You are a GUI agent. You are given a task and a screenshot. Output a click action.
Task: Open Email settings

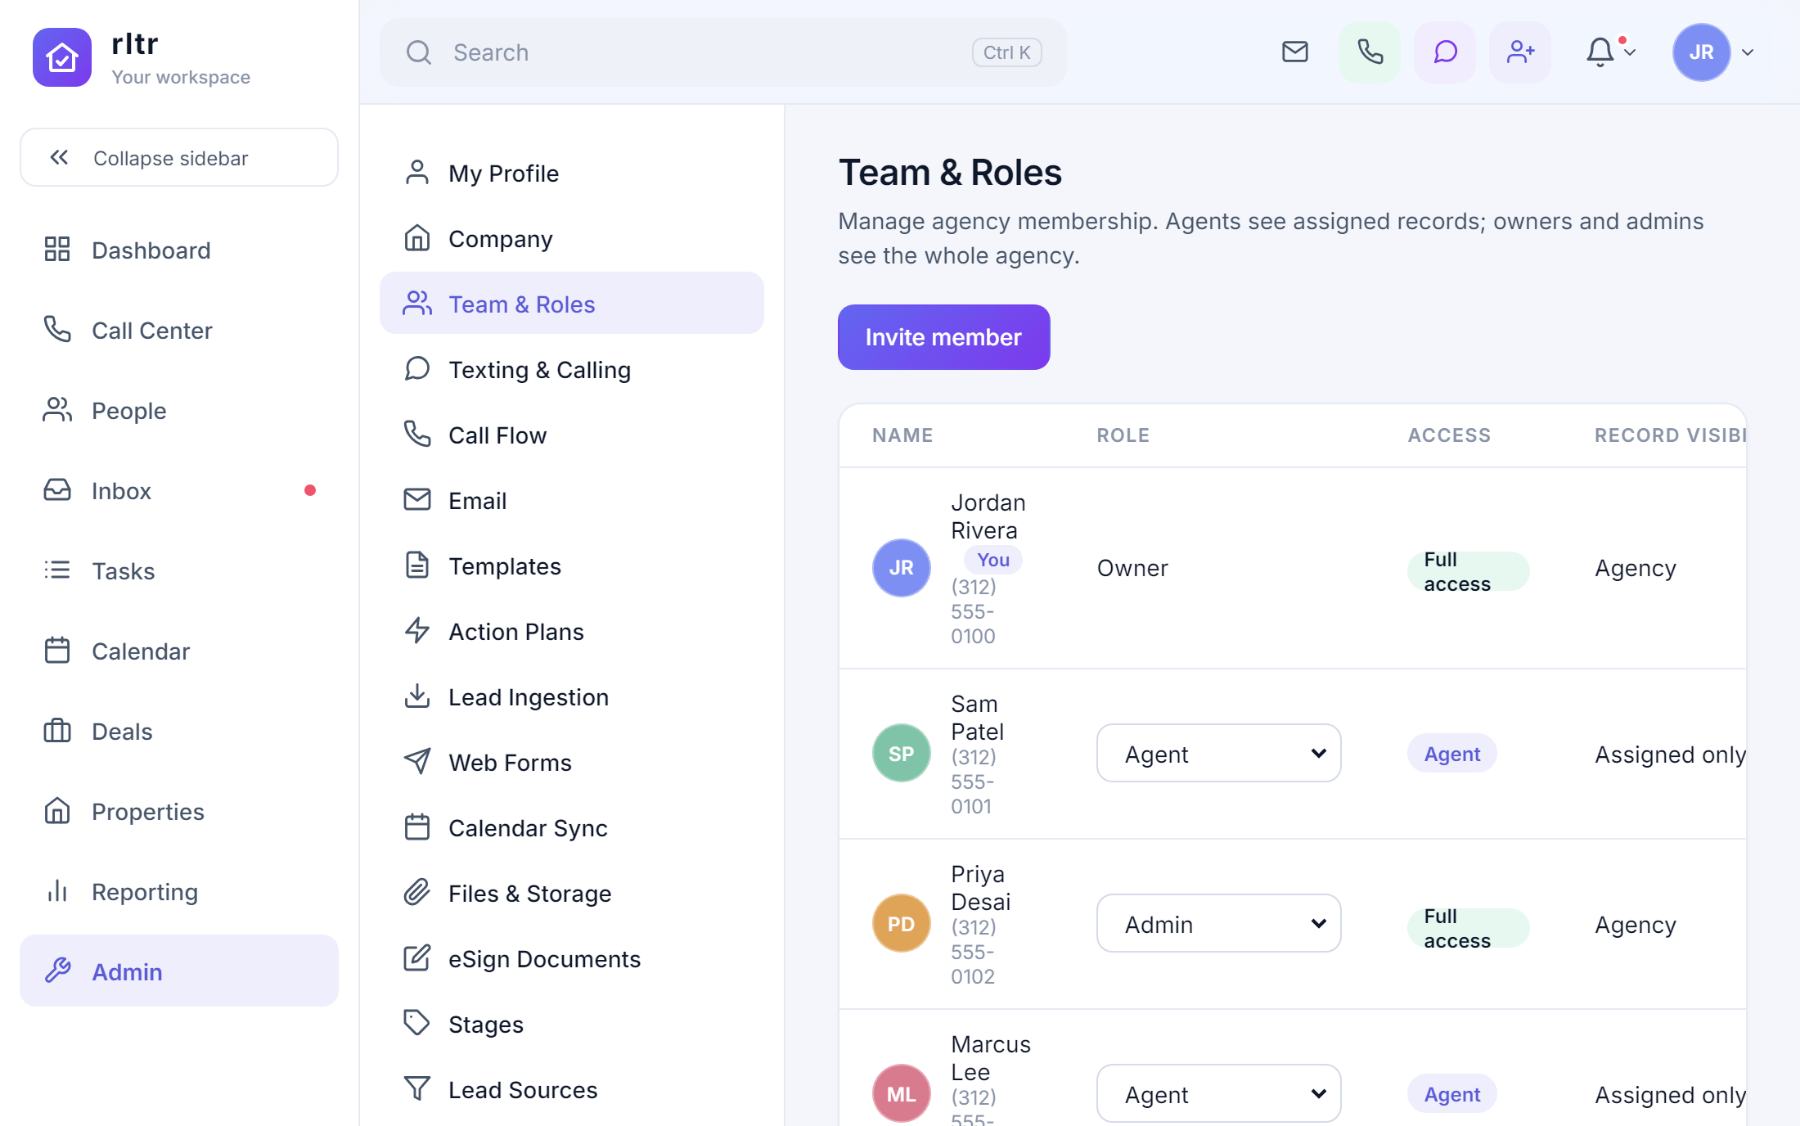[572, 500]
